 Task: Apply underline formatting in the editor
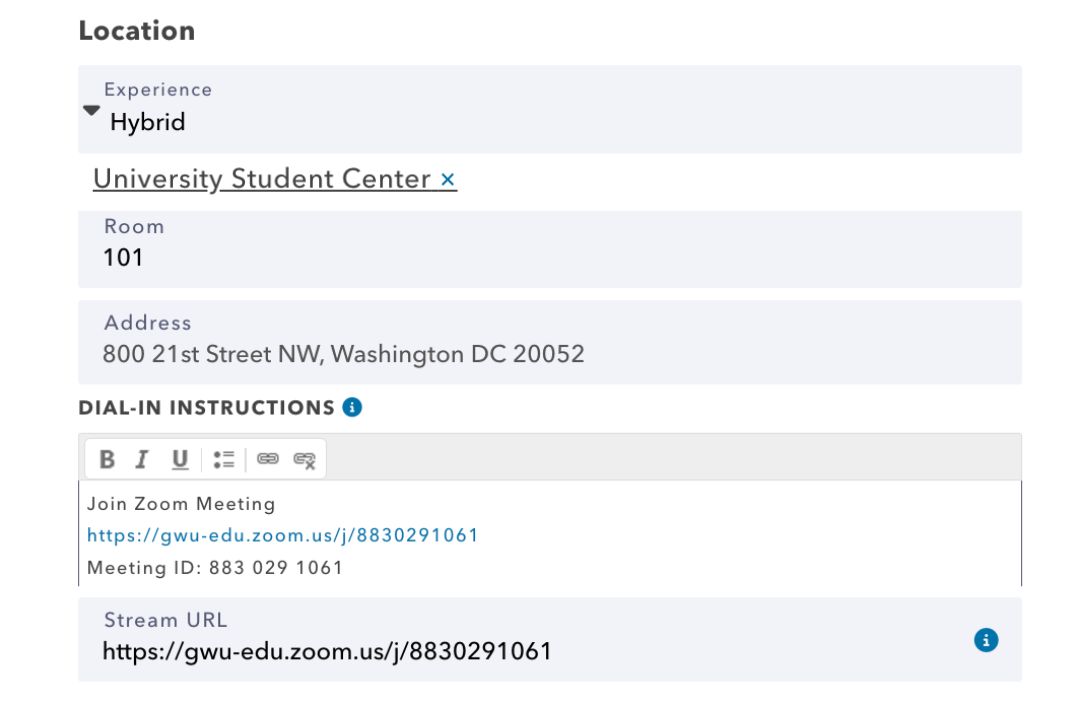pos(179,459)
